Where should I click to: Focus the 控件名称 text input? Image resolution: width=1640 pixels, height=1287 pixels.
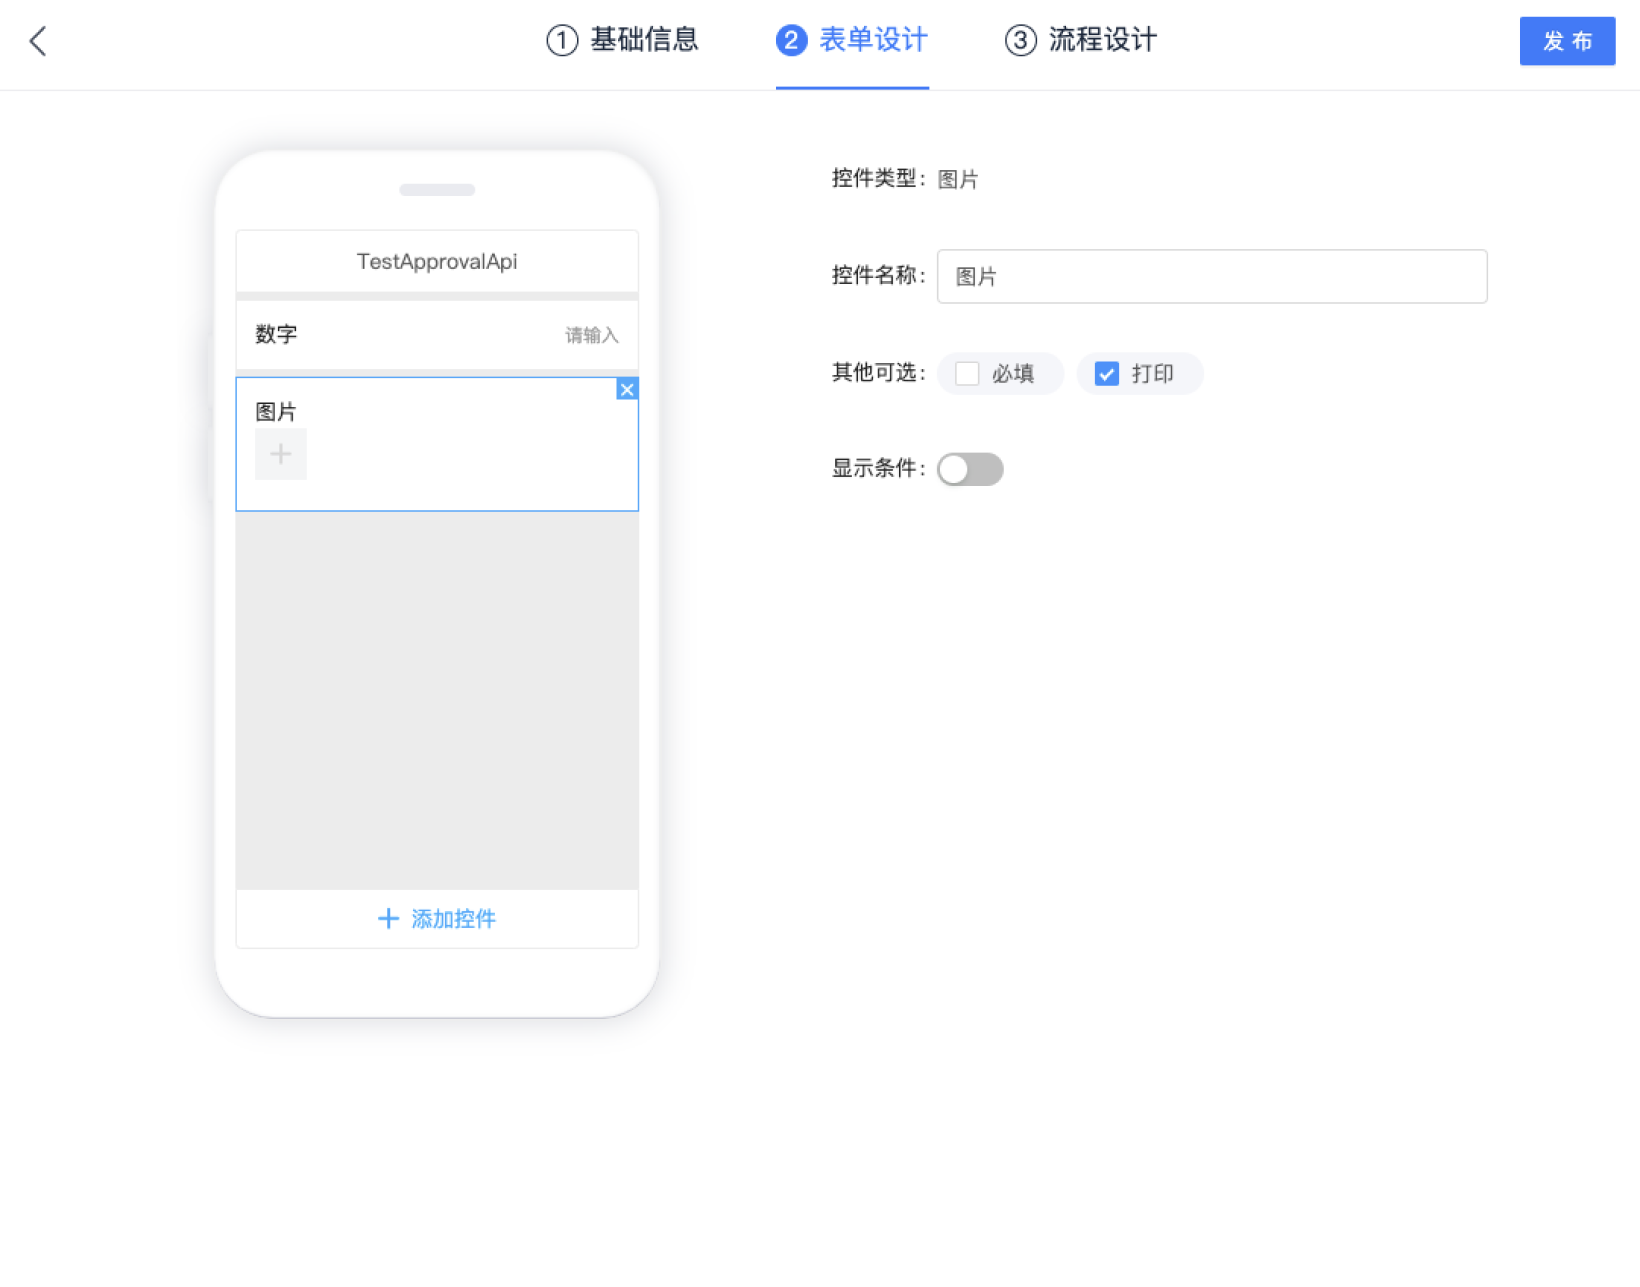click(x=1211, y=277)
